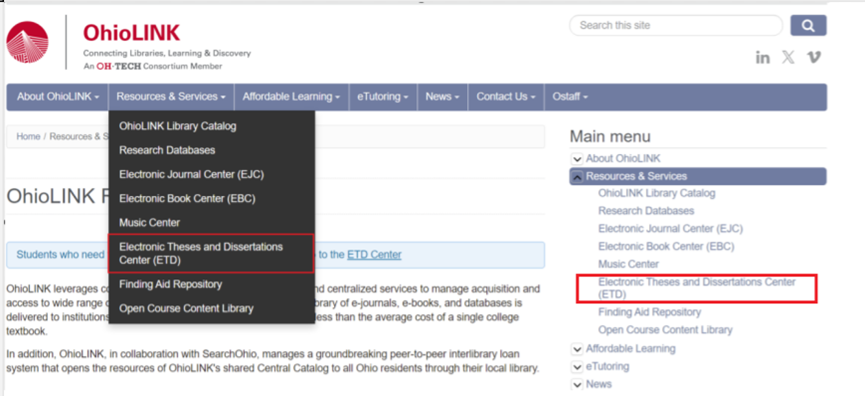Viewport: 865px width, 396px height.
Task: Open the Ostaff nav dropdown
Action: (x=570, y=97)
